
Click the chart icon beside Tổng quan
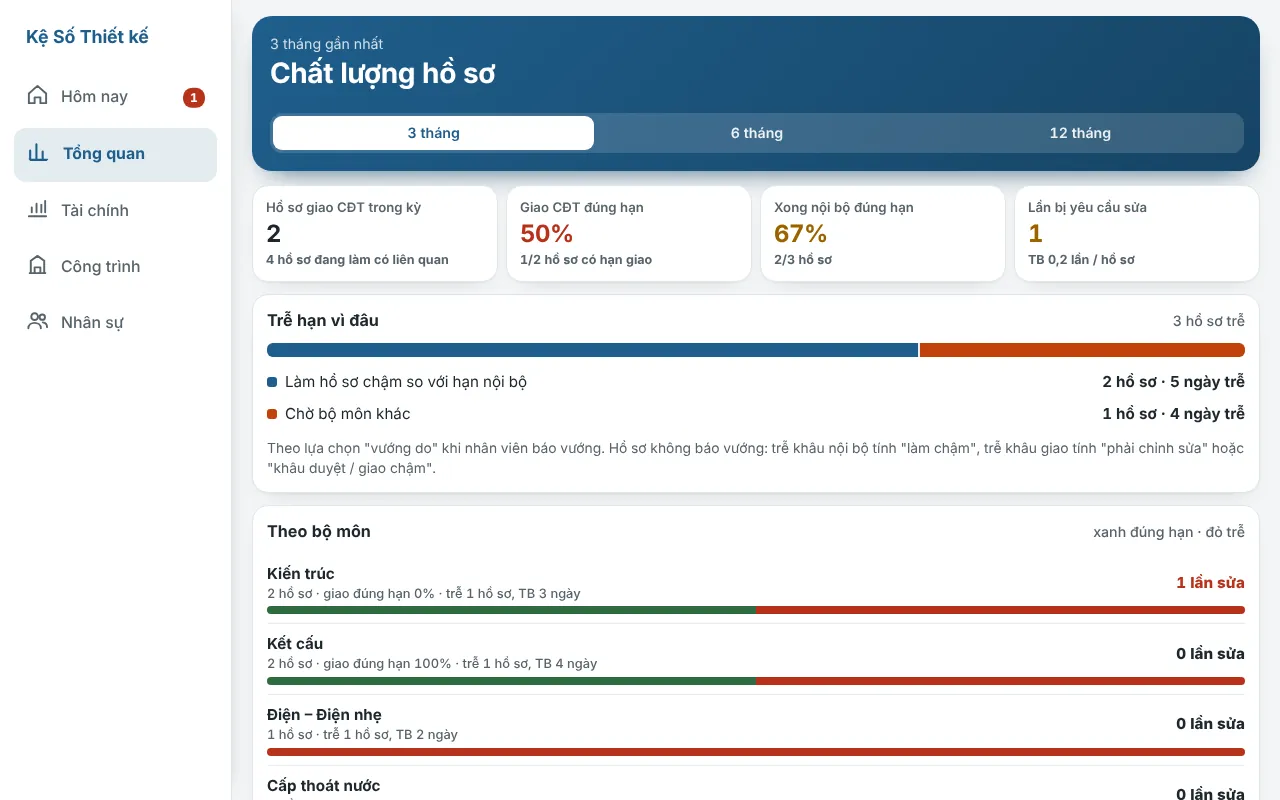point(38,153)
